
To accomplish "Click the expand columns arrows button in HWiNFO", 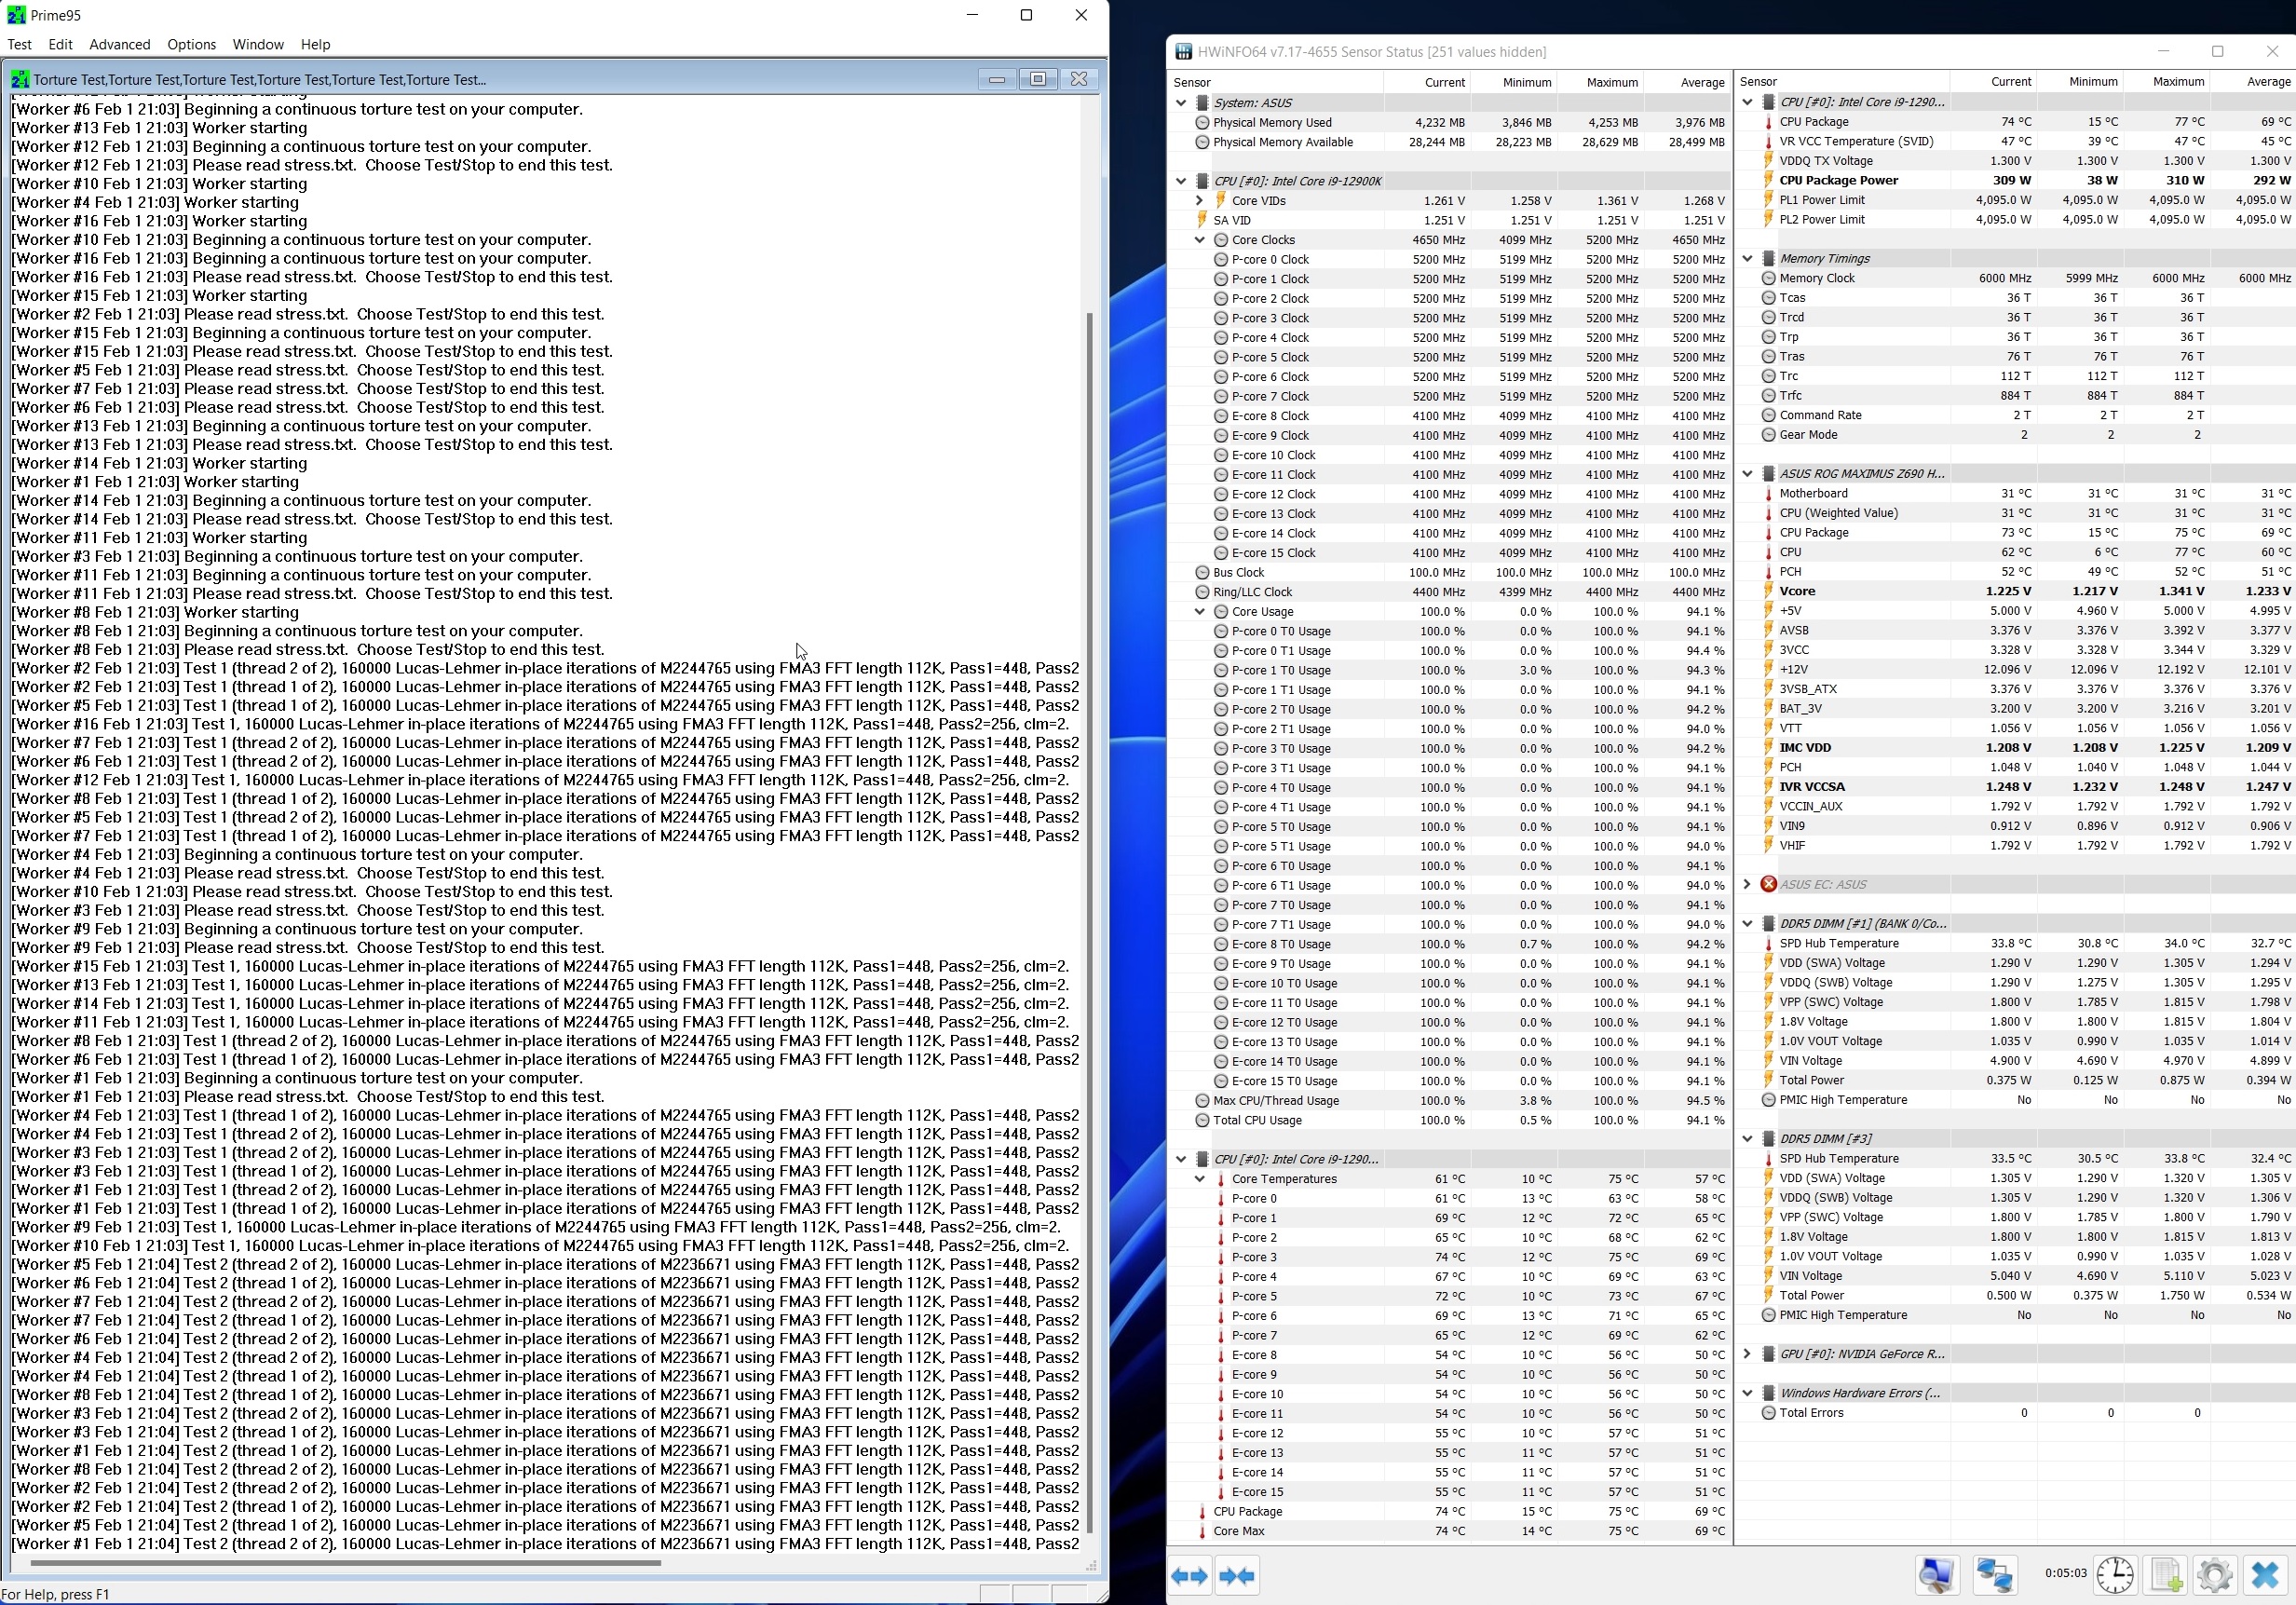I will coord(1189,1576).
